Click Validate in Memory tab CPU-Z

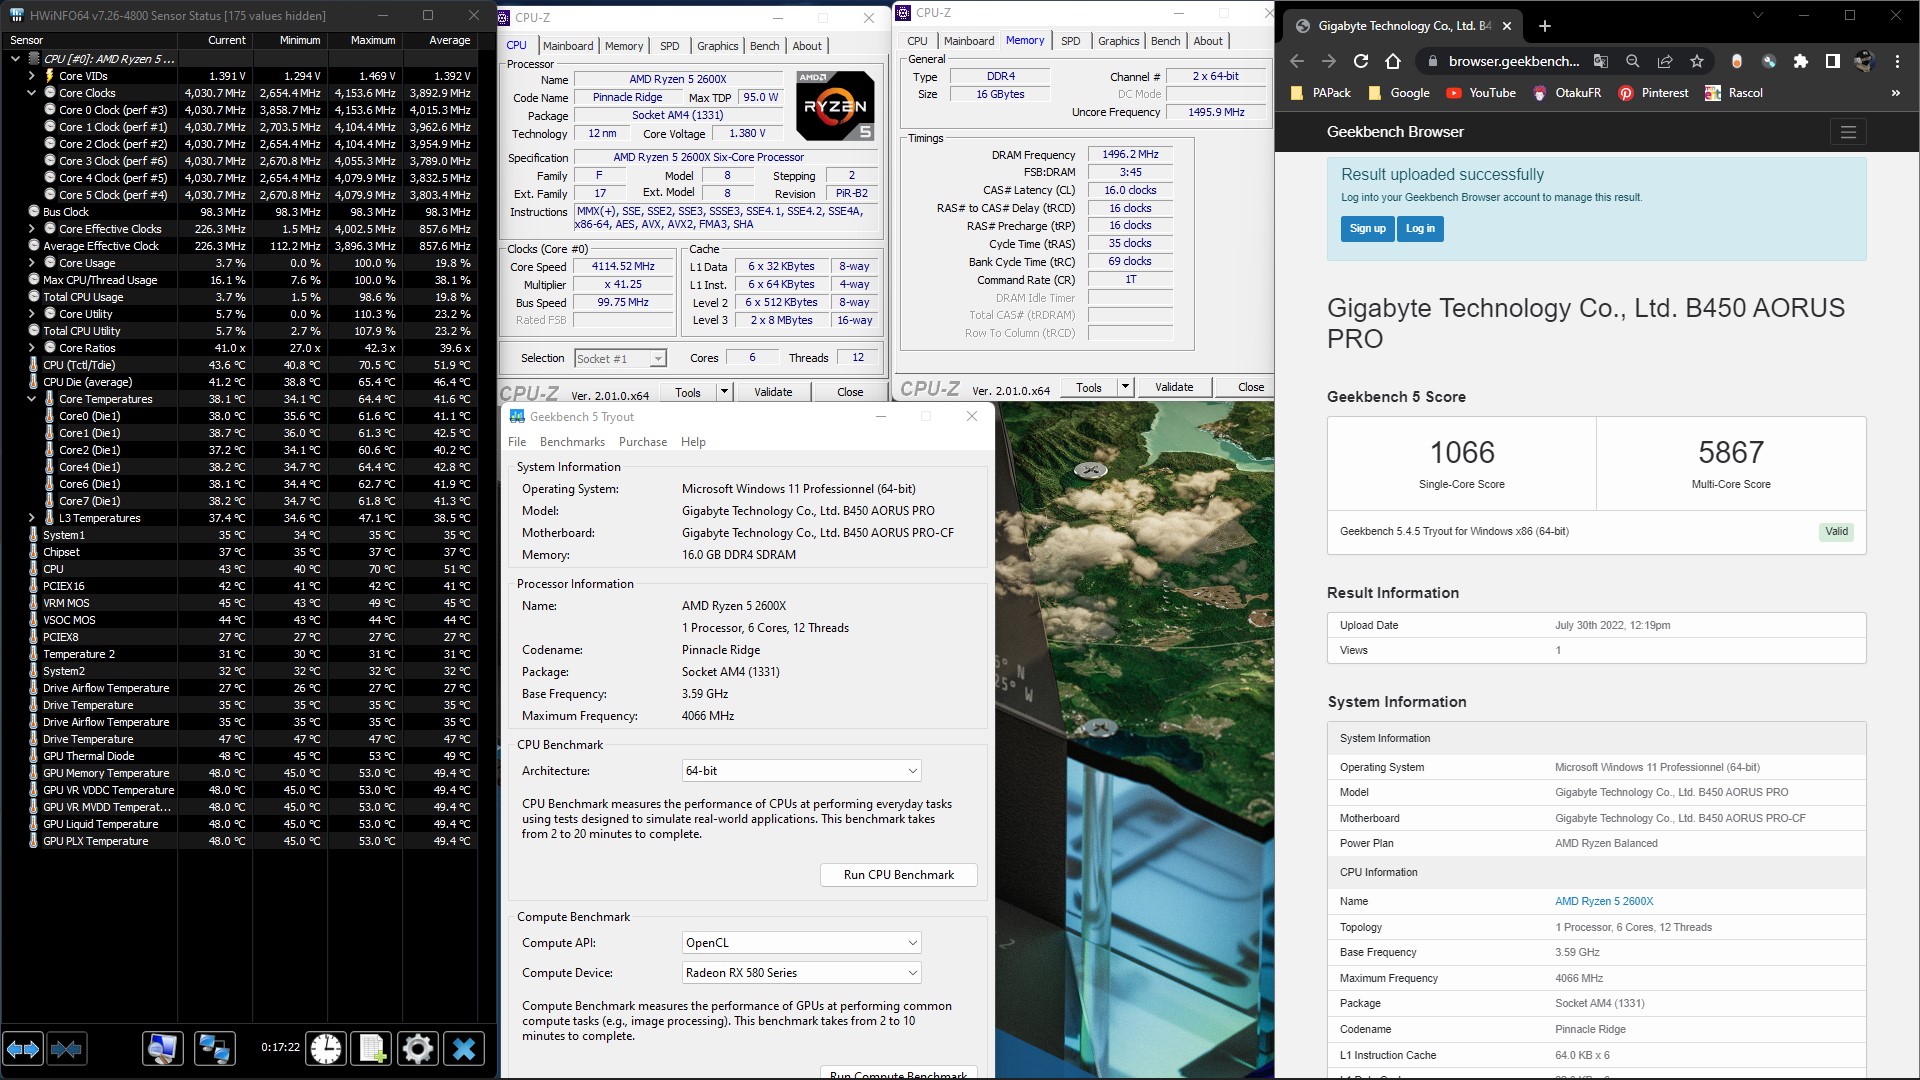point(1174,387)
